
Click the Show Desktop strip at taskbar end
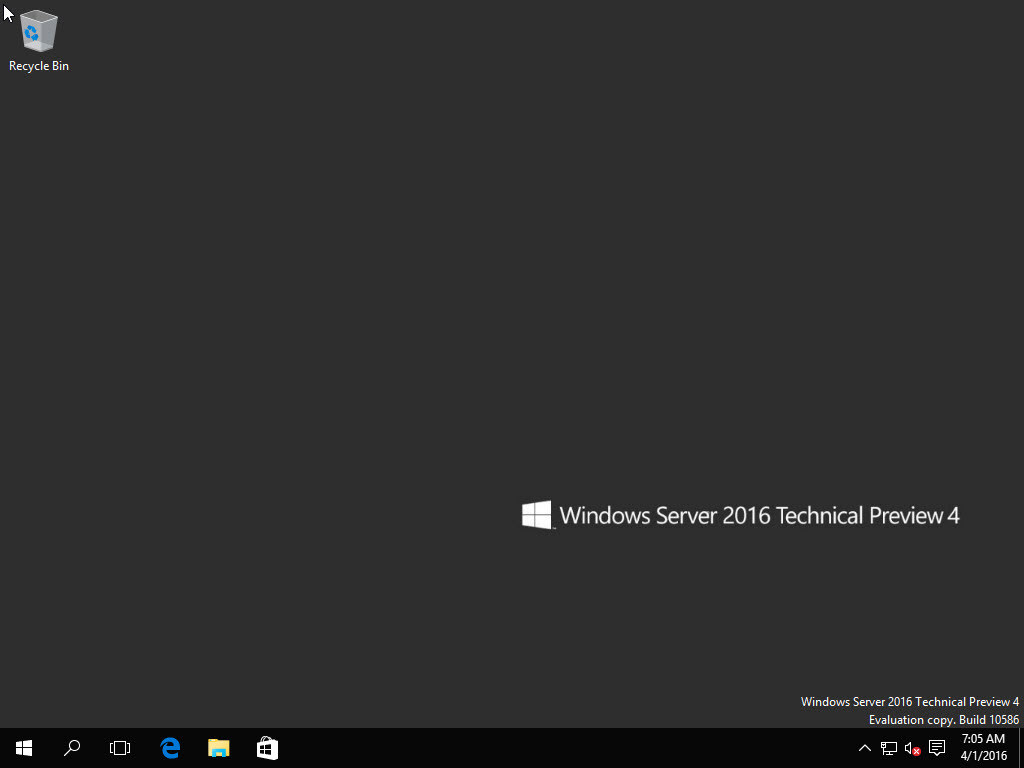click(1021, 747)
